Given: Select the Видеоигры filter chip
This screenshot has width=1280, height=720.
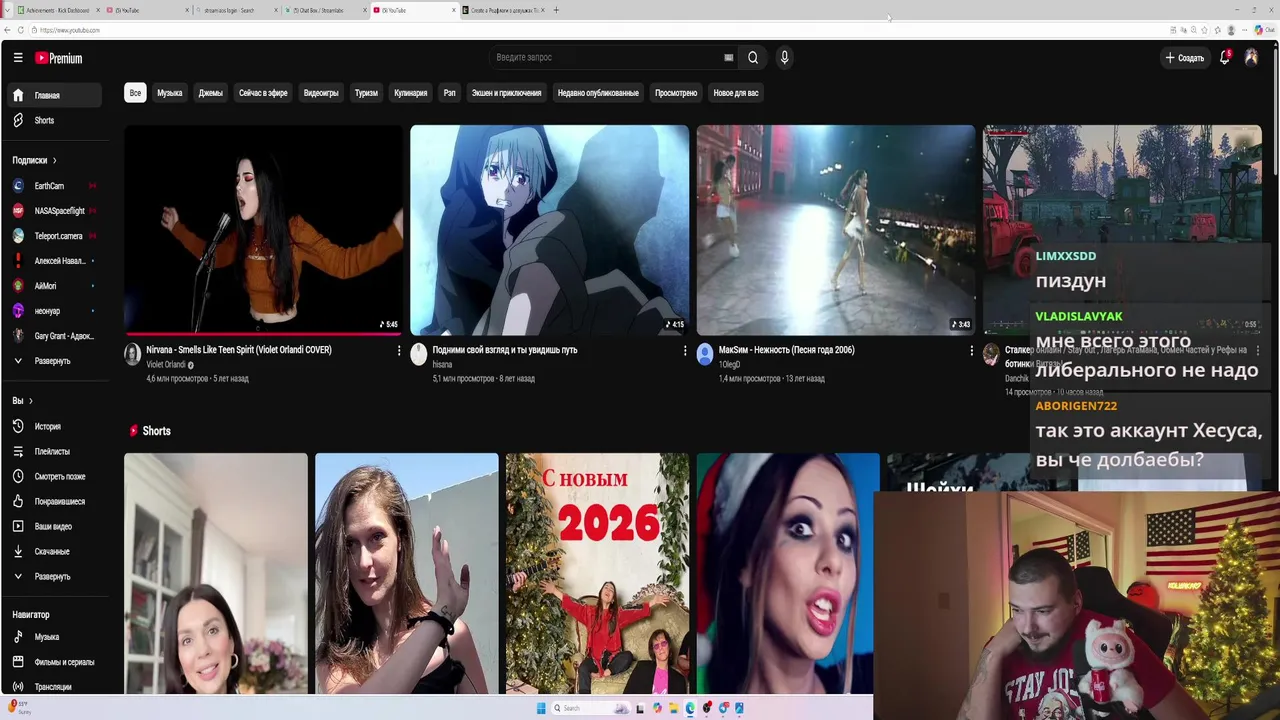Looking at the screenshot, I should 321,93.
